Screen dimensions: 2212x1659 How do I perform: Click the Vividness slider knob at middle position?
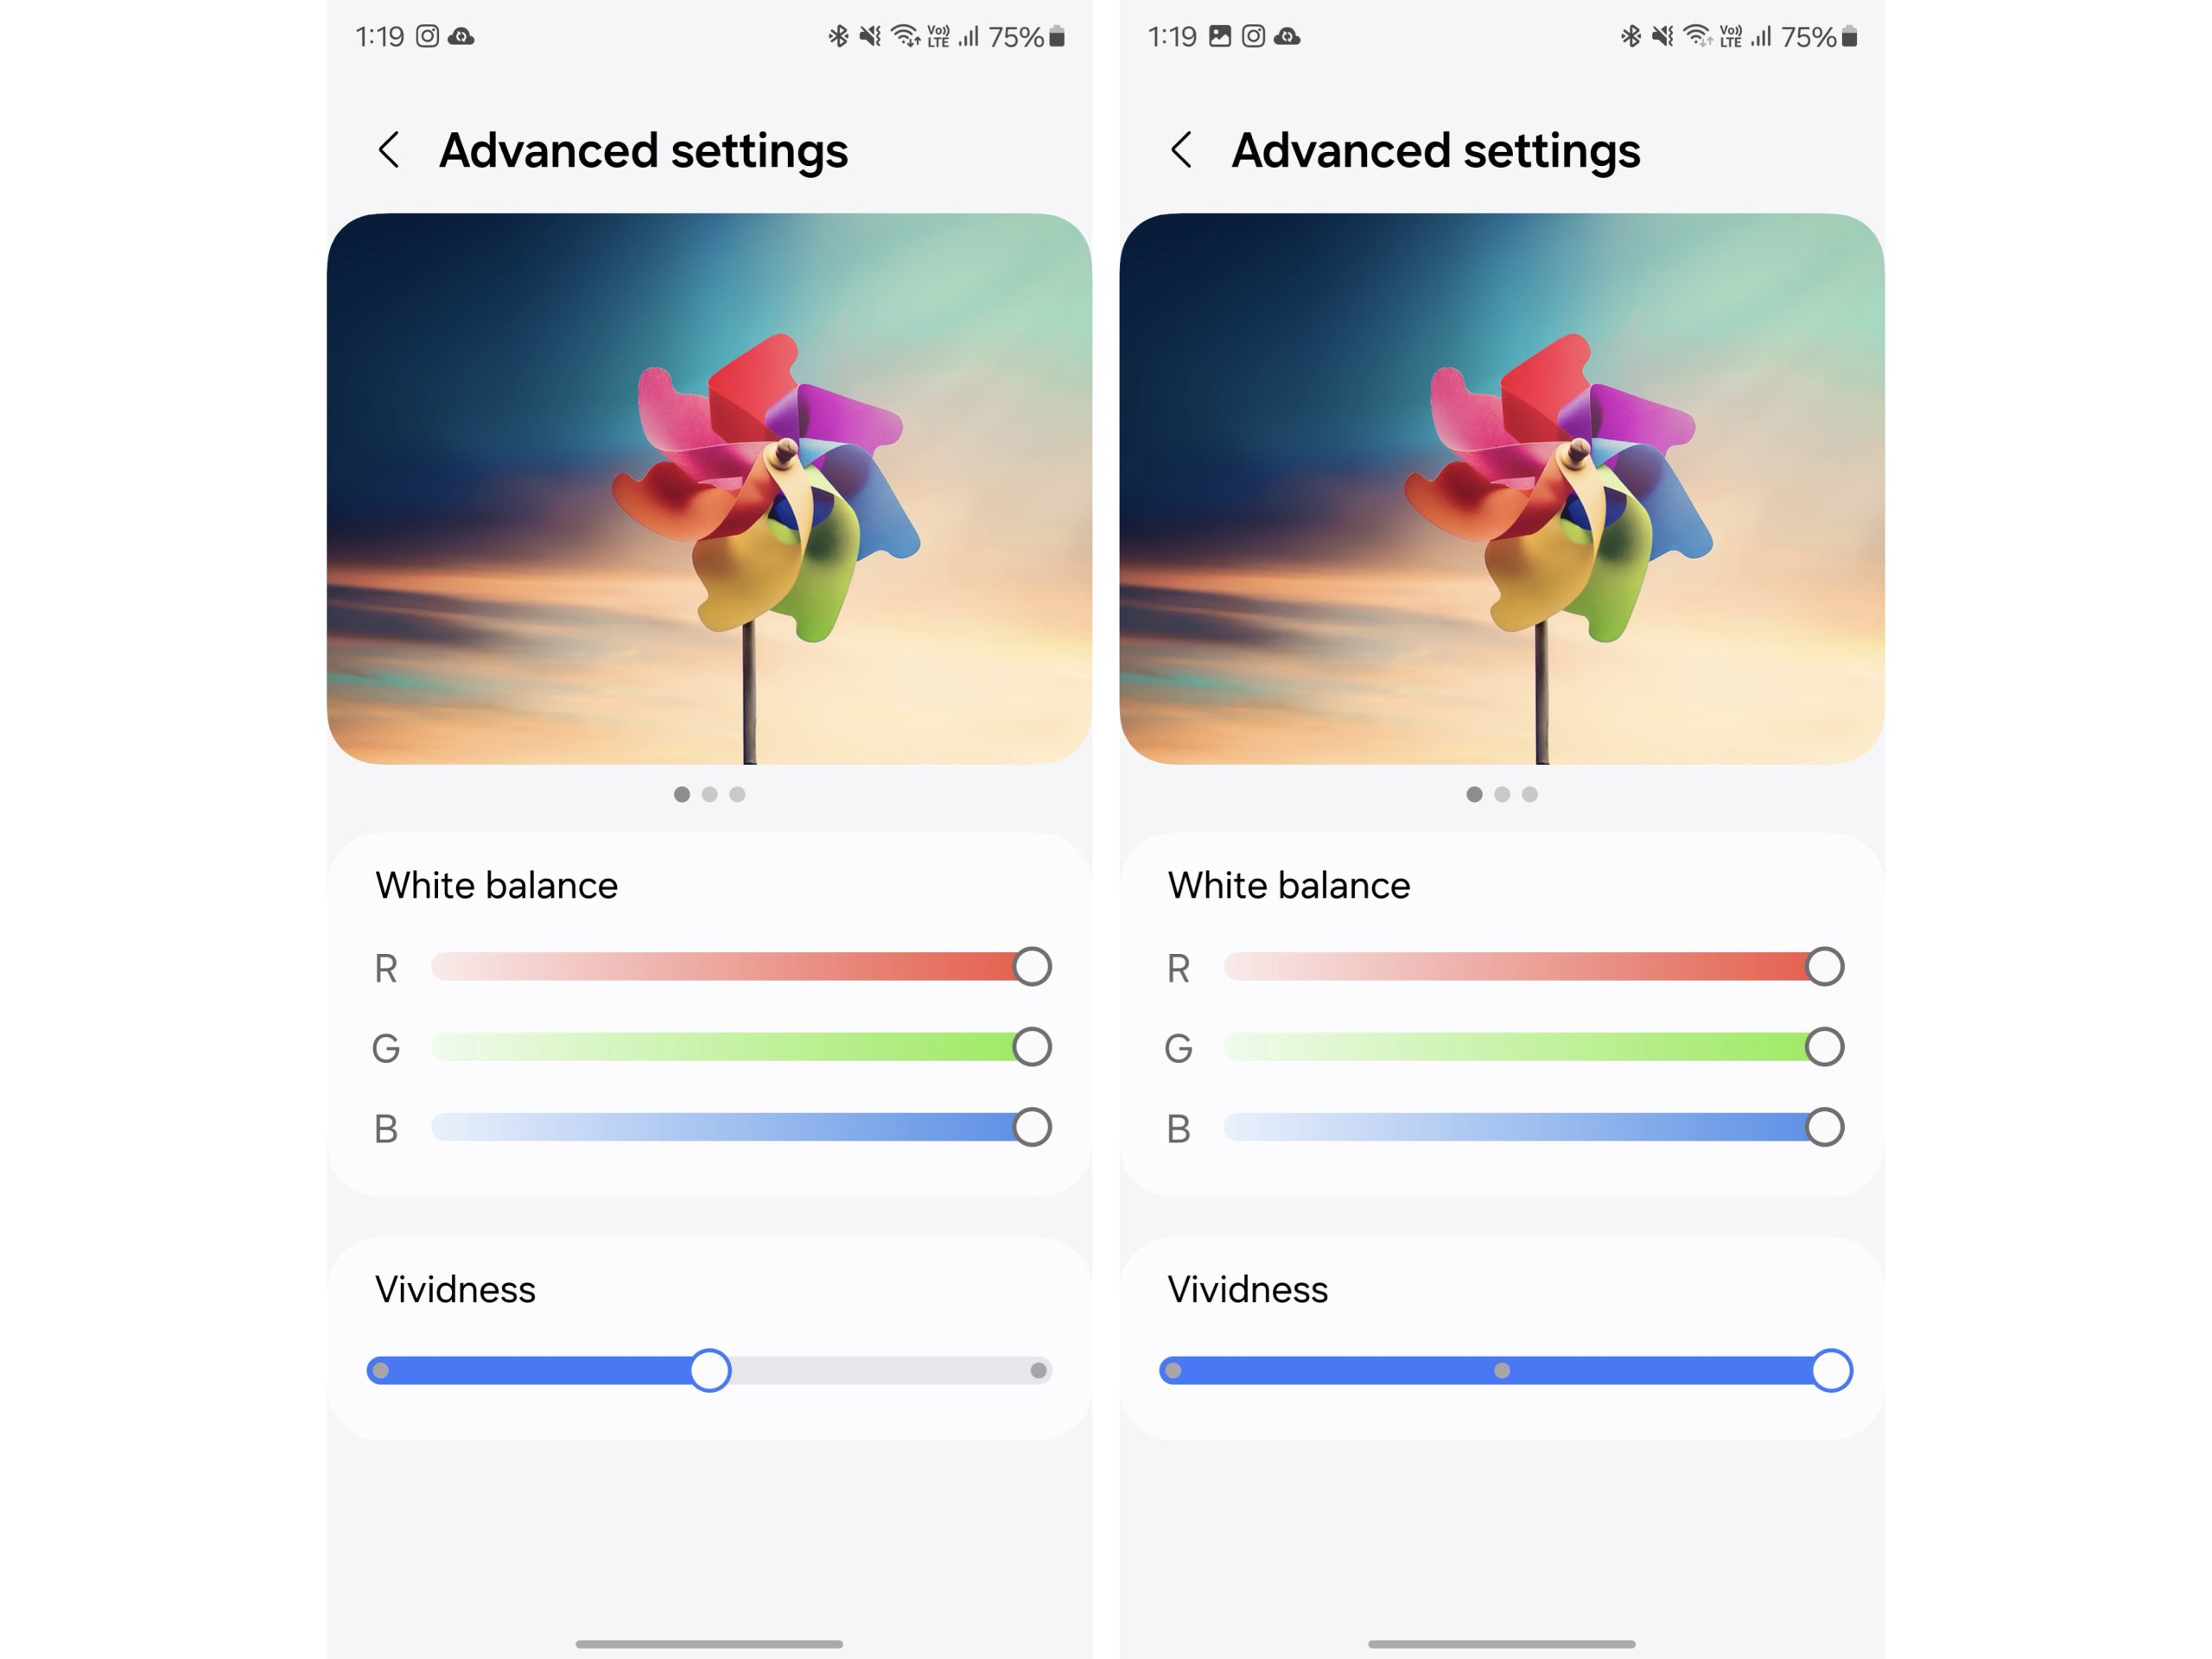pos(710,1370)
